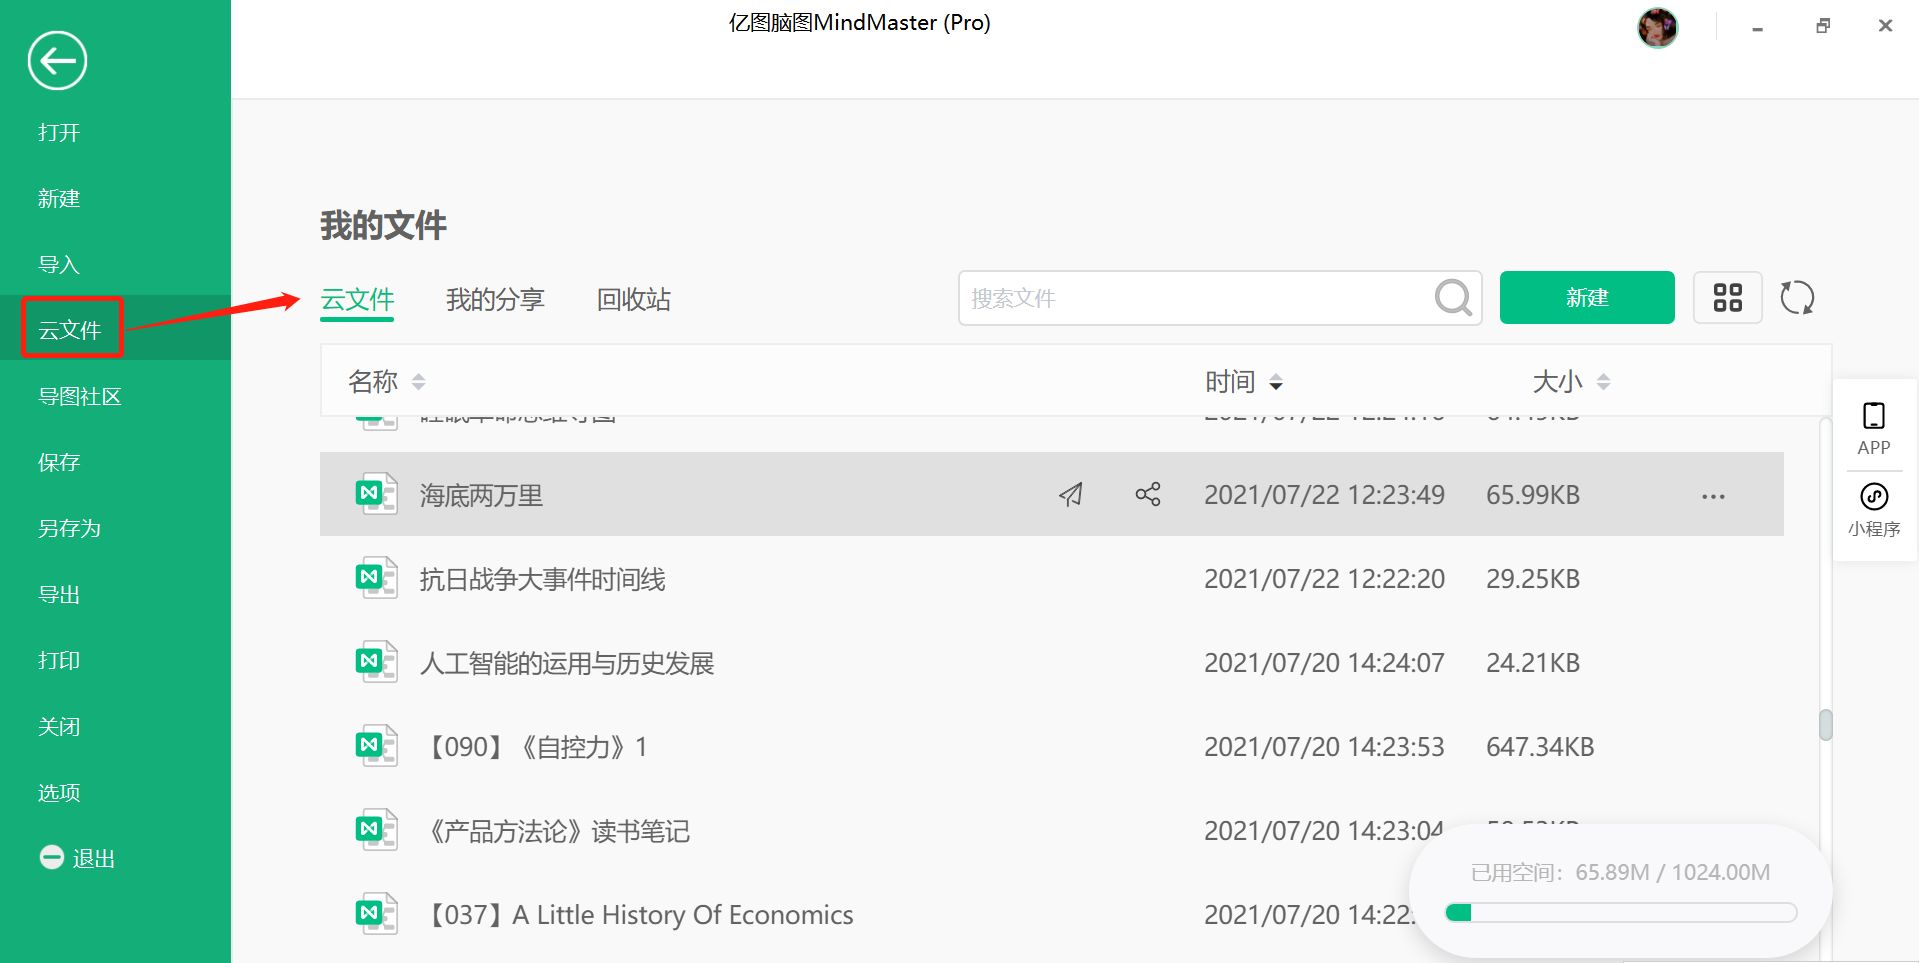Select 导图社区 in the sidebar
Viewport: 1919px width, 963px height.
point(80,397)
